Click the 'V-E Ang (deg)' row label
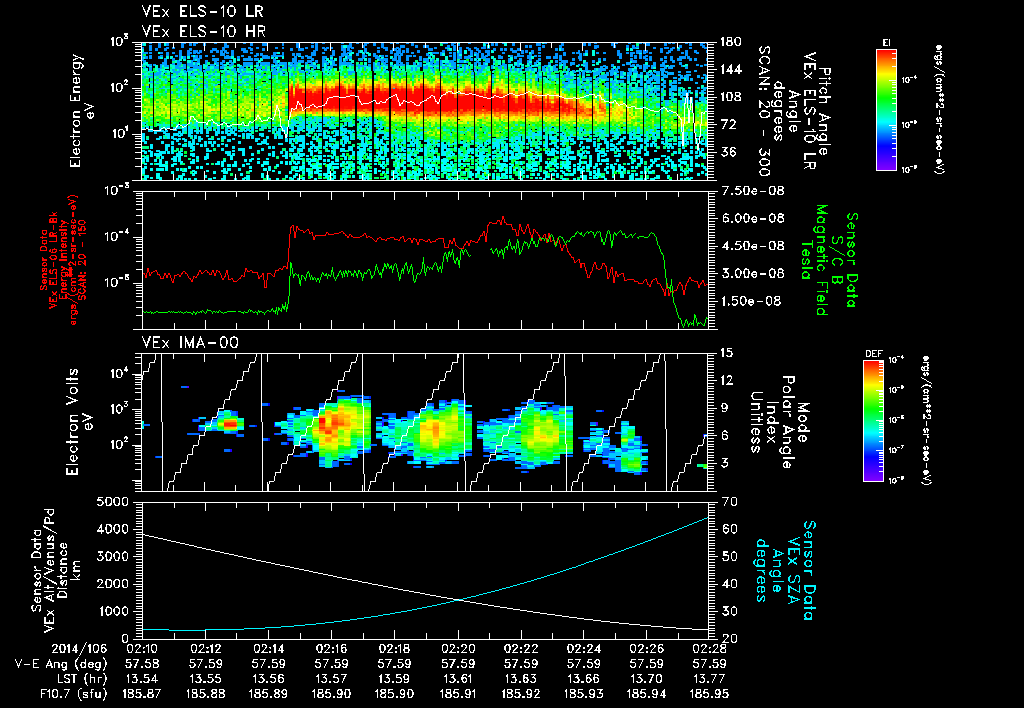 (61, 664)
